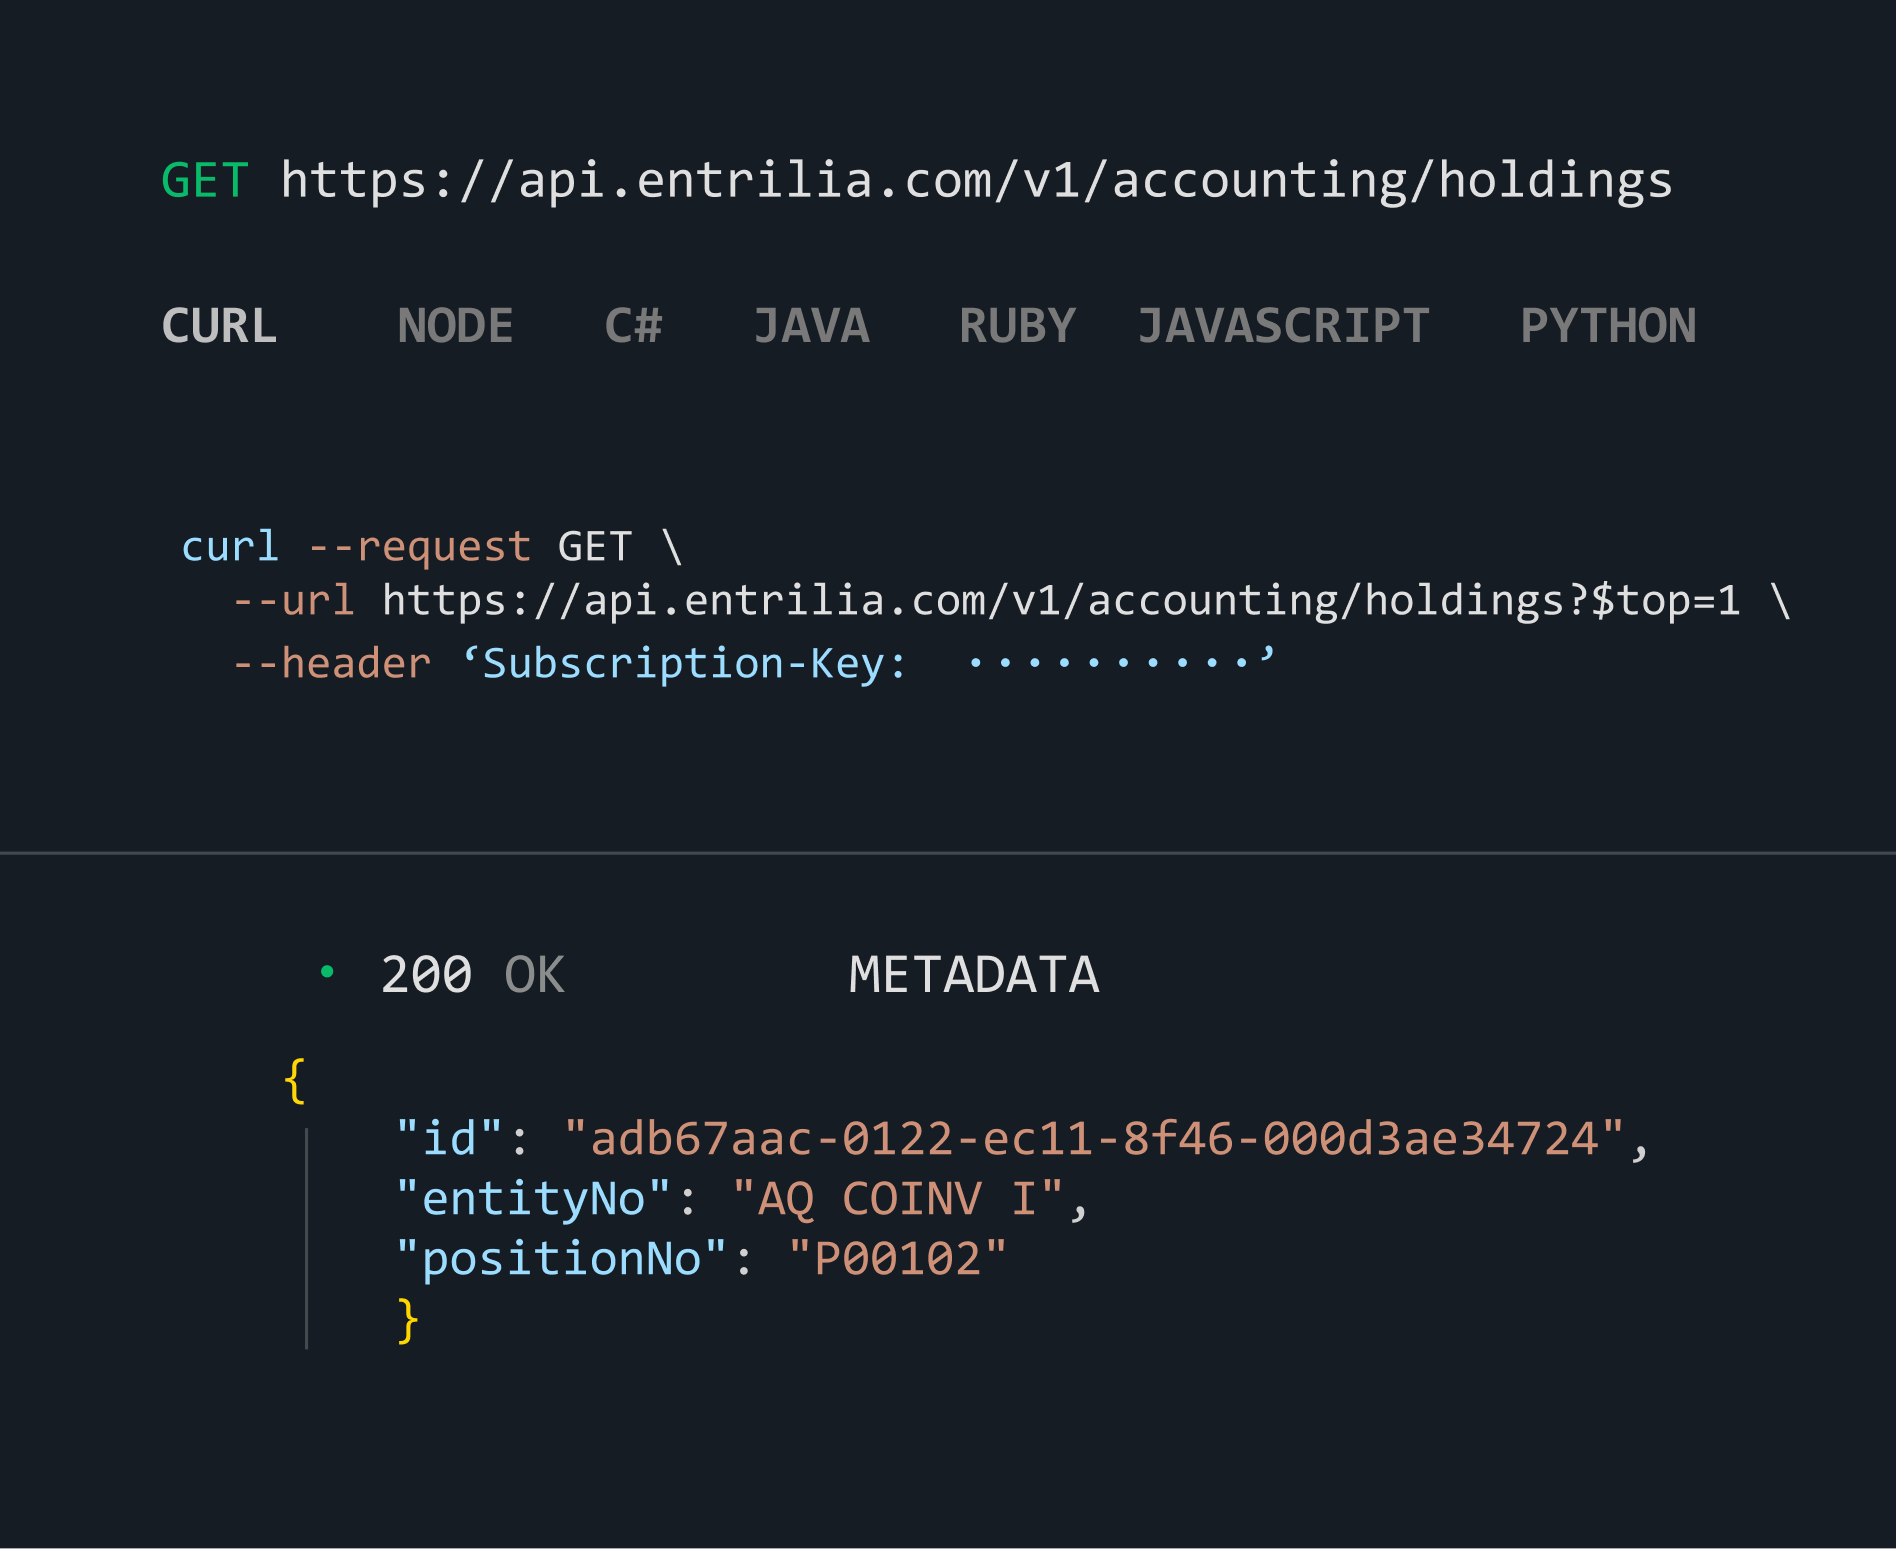
Task: Switch to the JAVA tab
Action: (811, 326)
